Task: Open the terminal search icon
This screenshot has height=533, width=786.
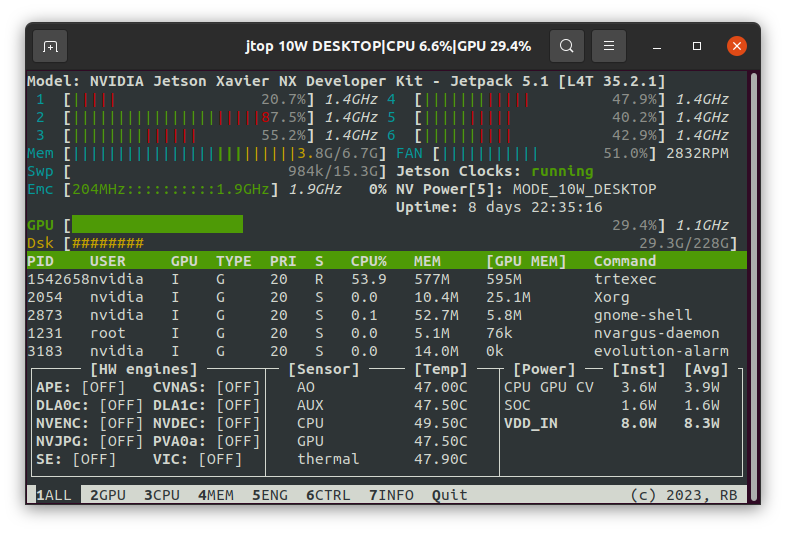Action: (566, 46)
